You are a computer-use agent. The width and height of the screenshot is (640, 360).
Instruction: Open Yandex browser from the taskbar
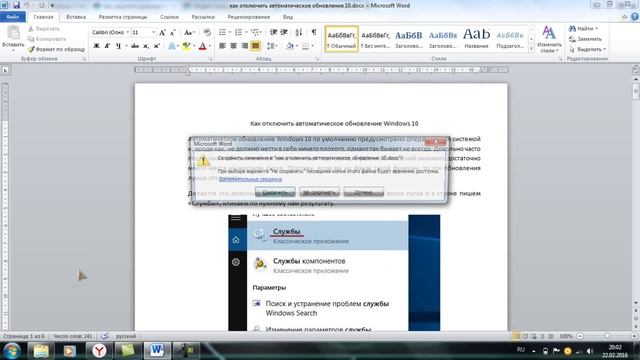[x=99, y=350]
